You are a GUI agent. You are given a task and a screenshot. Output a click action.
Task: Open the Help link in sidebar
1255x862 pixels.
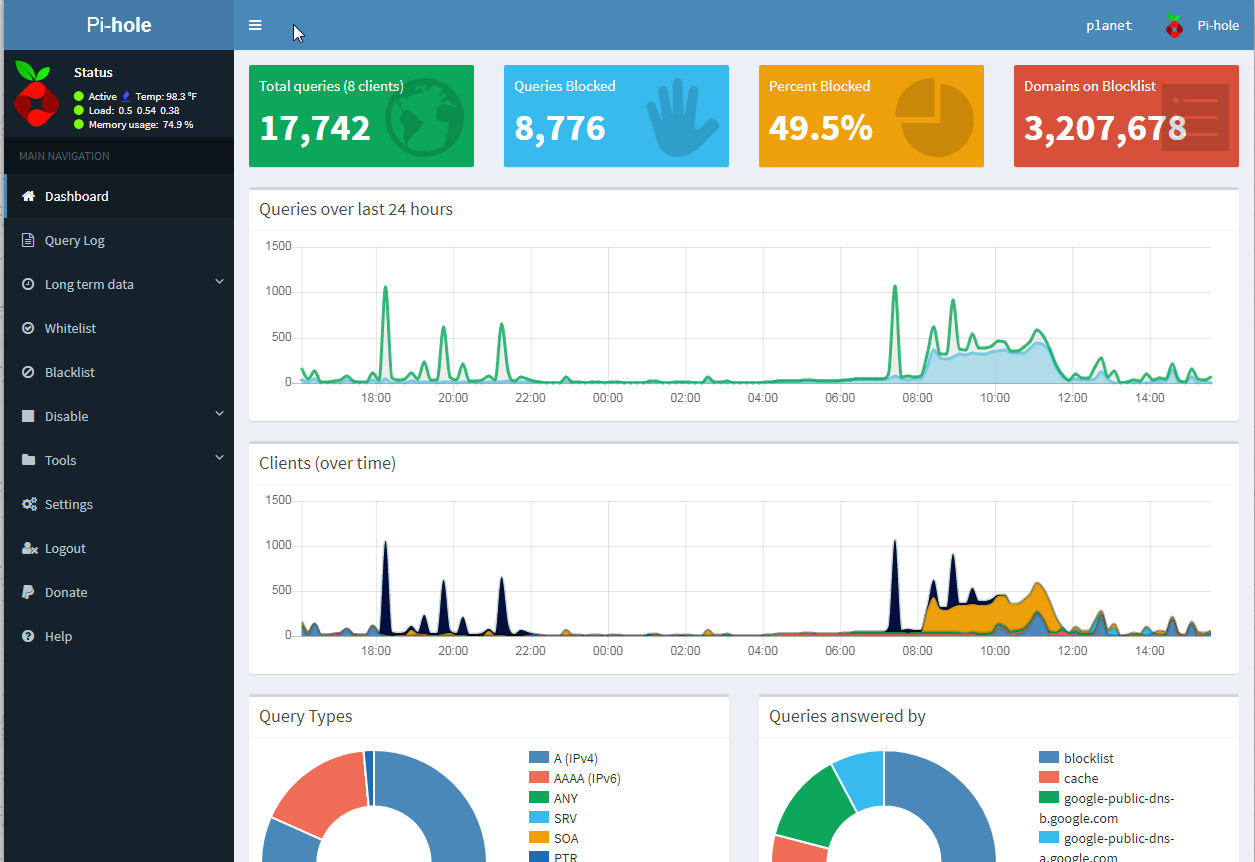point(119,636)
